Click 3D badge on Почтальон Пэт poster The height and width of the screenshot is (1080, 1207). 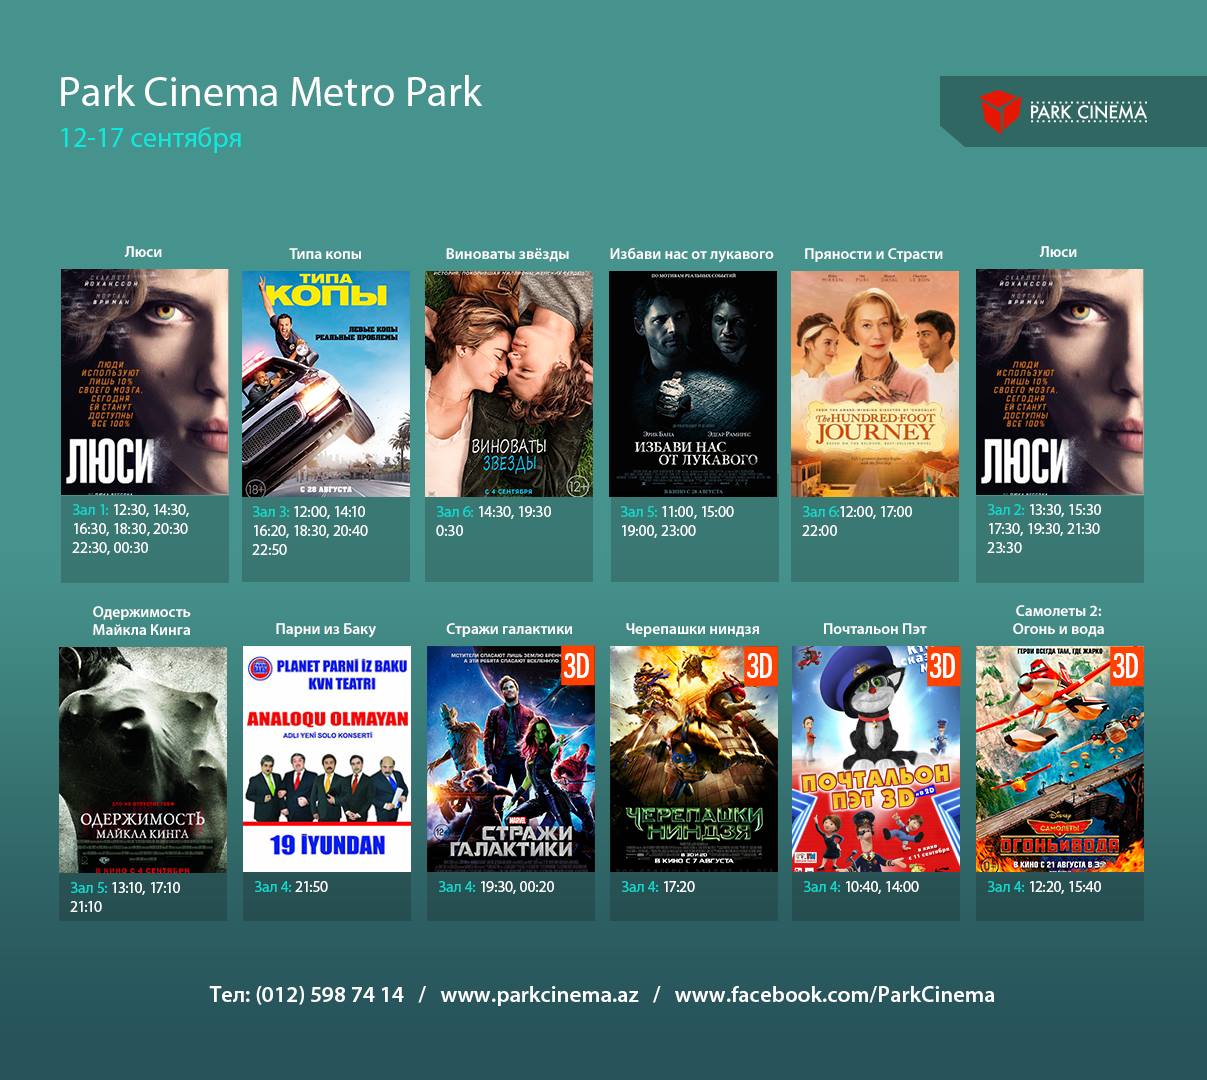click(942, 666)
